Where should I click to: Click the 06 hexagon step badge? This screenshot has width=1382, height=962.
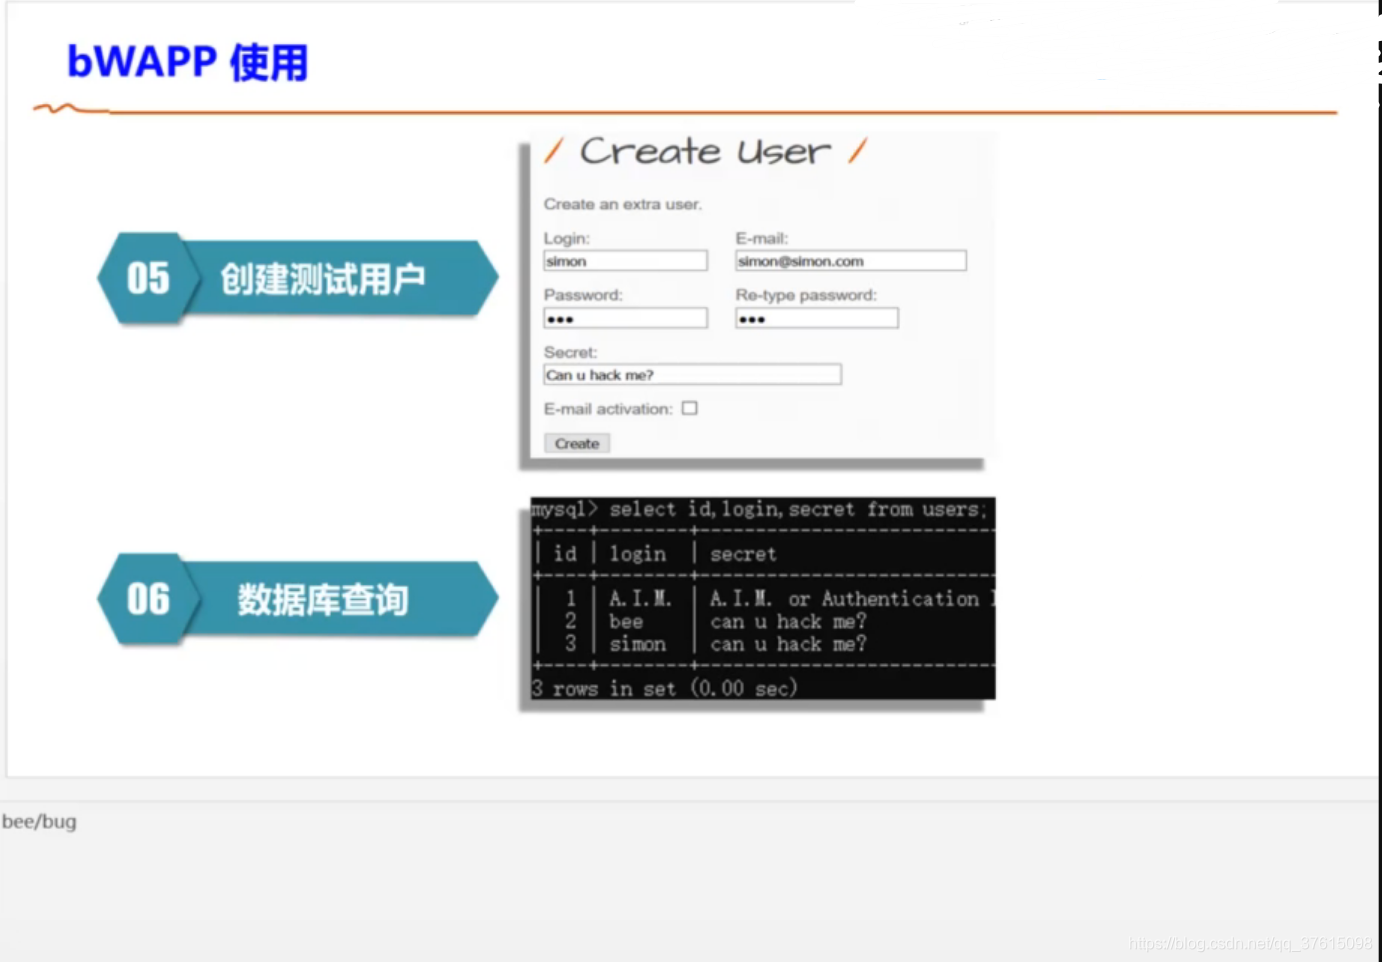(x=148, y=599)
